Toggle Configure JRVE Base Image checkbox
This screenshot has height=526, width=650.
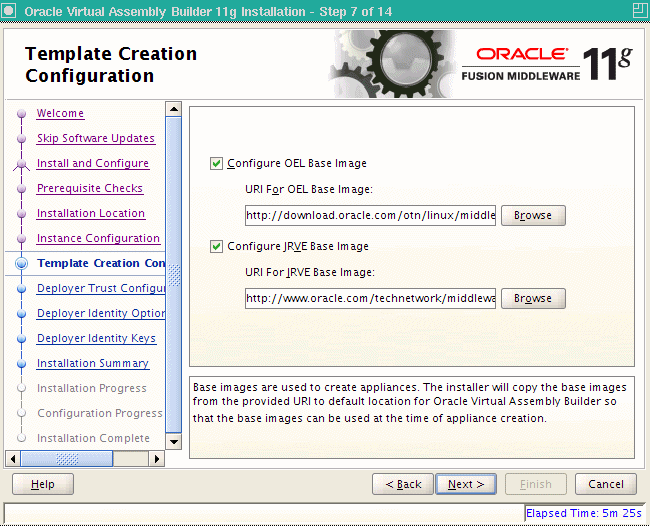tap(216, 247)
